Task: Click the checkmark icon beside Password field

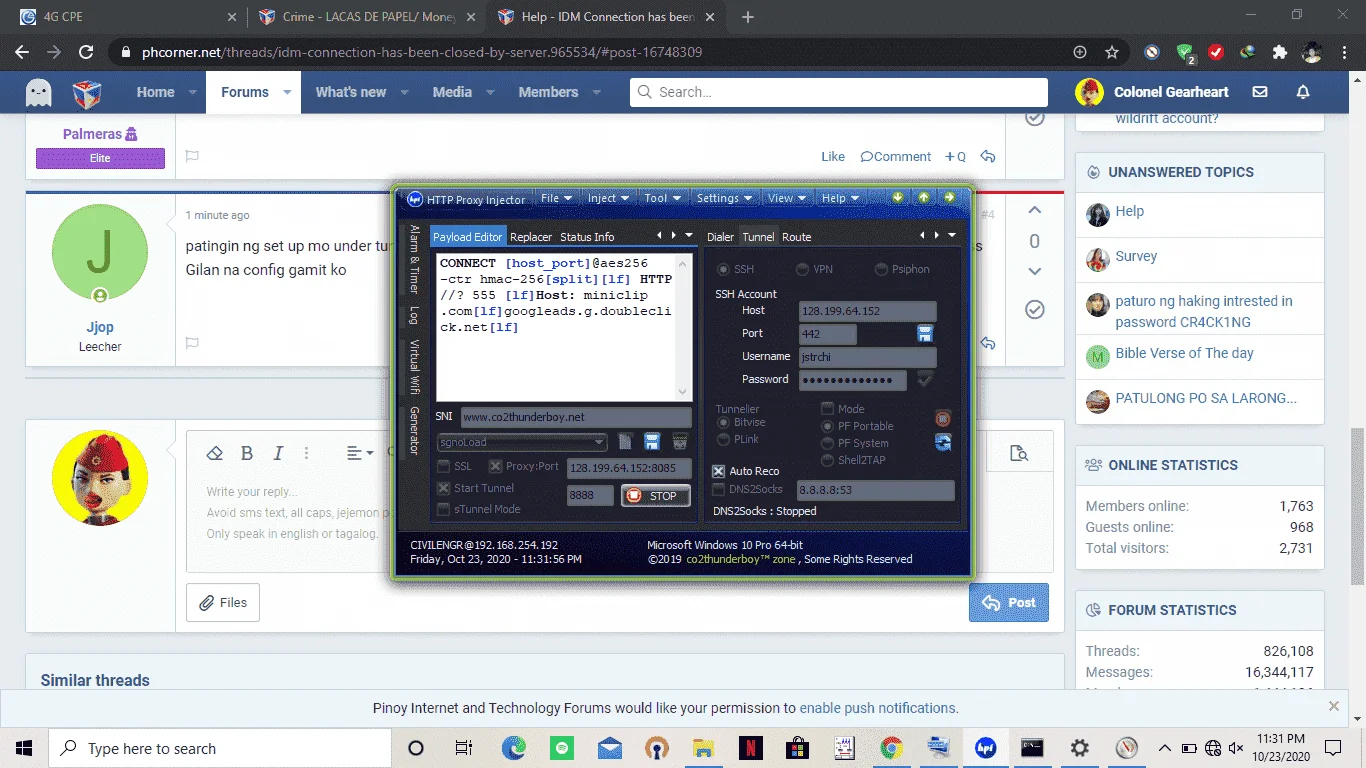Action: click(925, 379)
